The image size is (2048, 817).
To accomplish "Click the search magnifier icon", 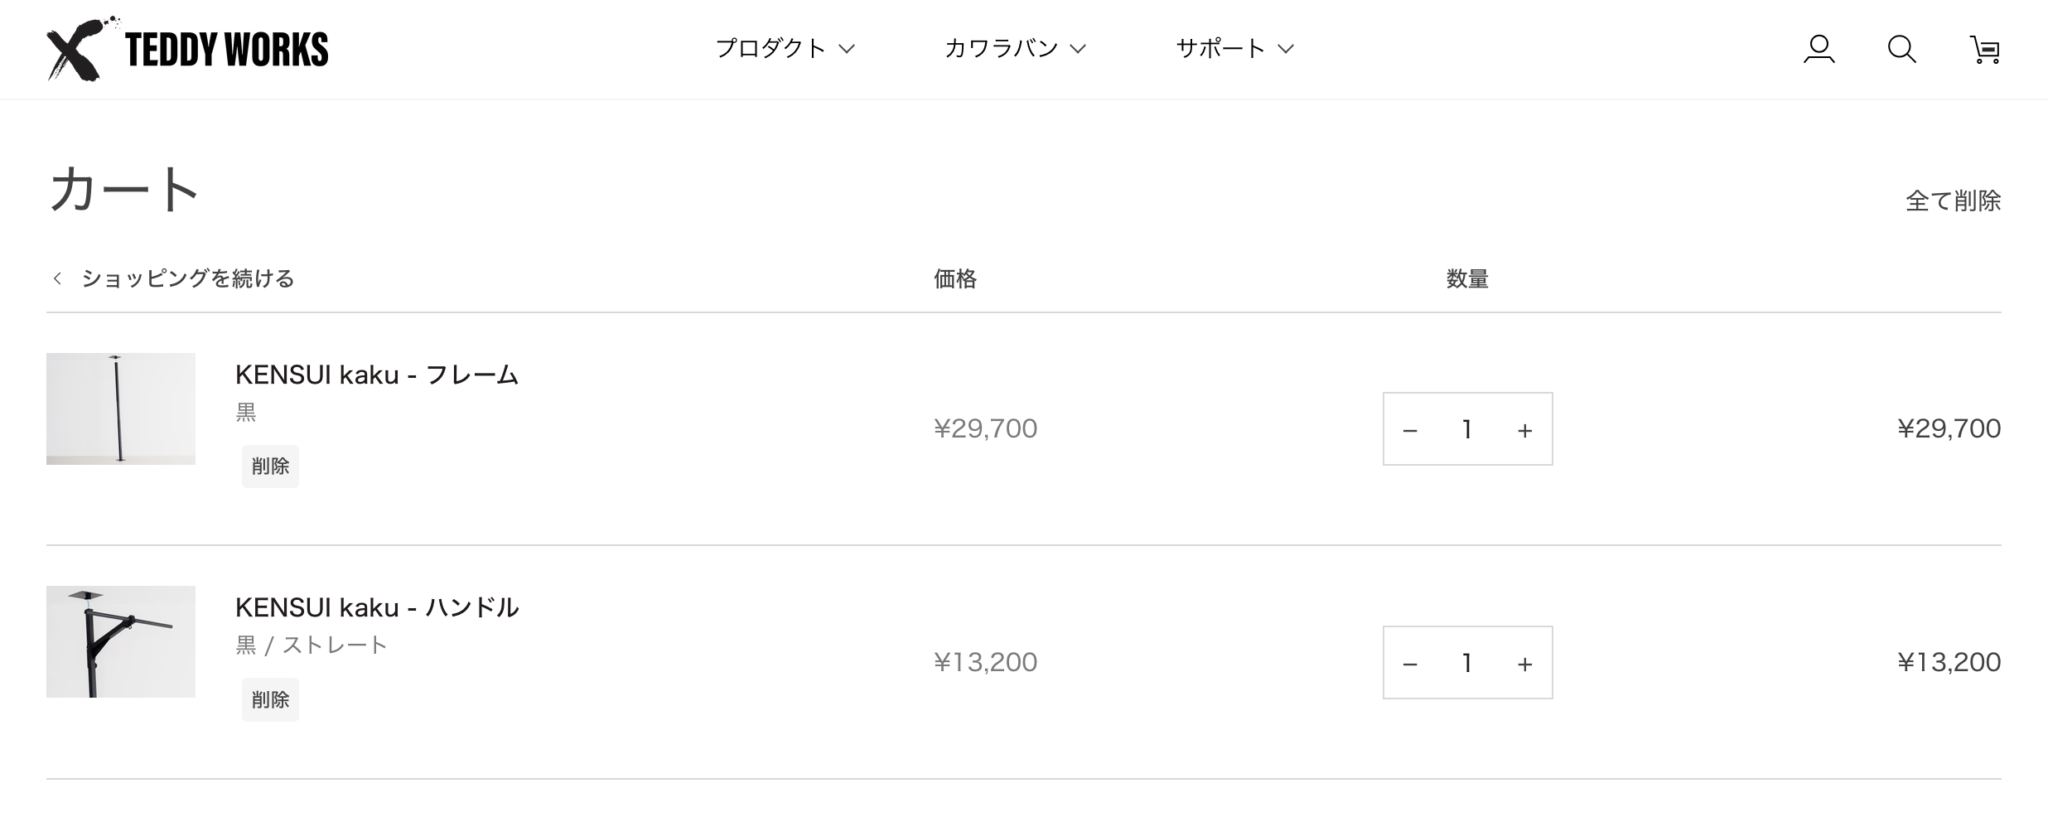I will pyautogui.click(x=1901, y=49).
